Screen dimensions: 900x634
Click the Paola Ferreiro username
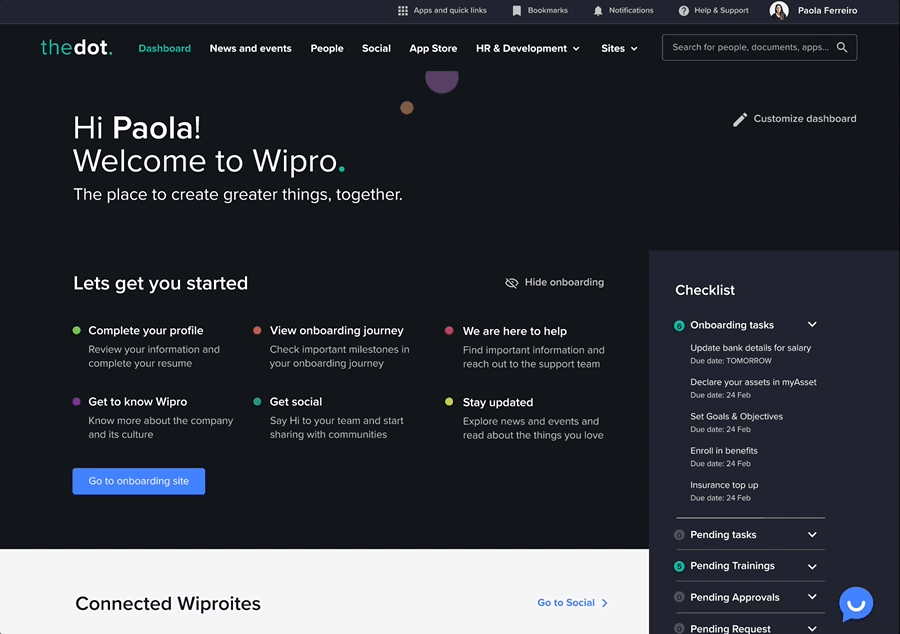click(x=828, y=11)
